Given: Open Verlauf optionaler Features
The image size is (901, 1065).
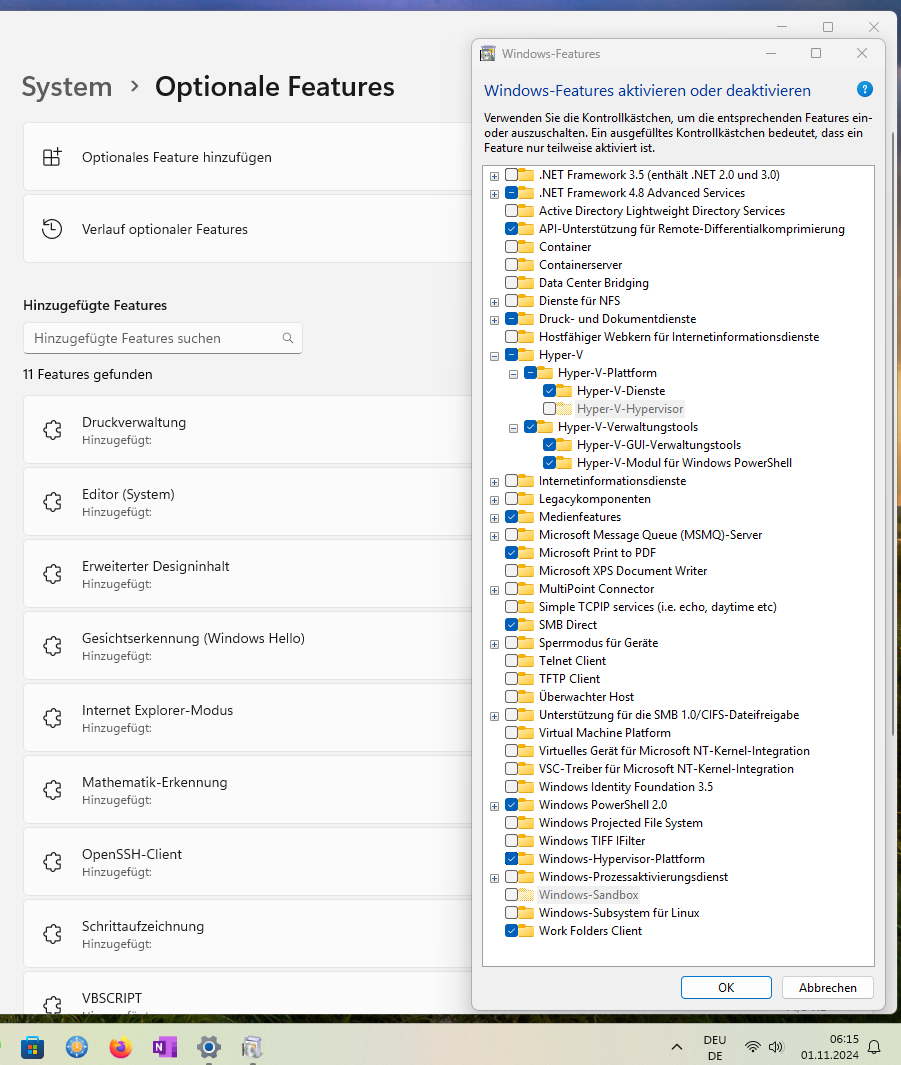Looking at the screenshot, I should click(x=248, y=229).
